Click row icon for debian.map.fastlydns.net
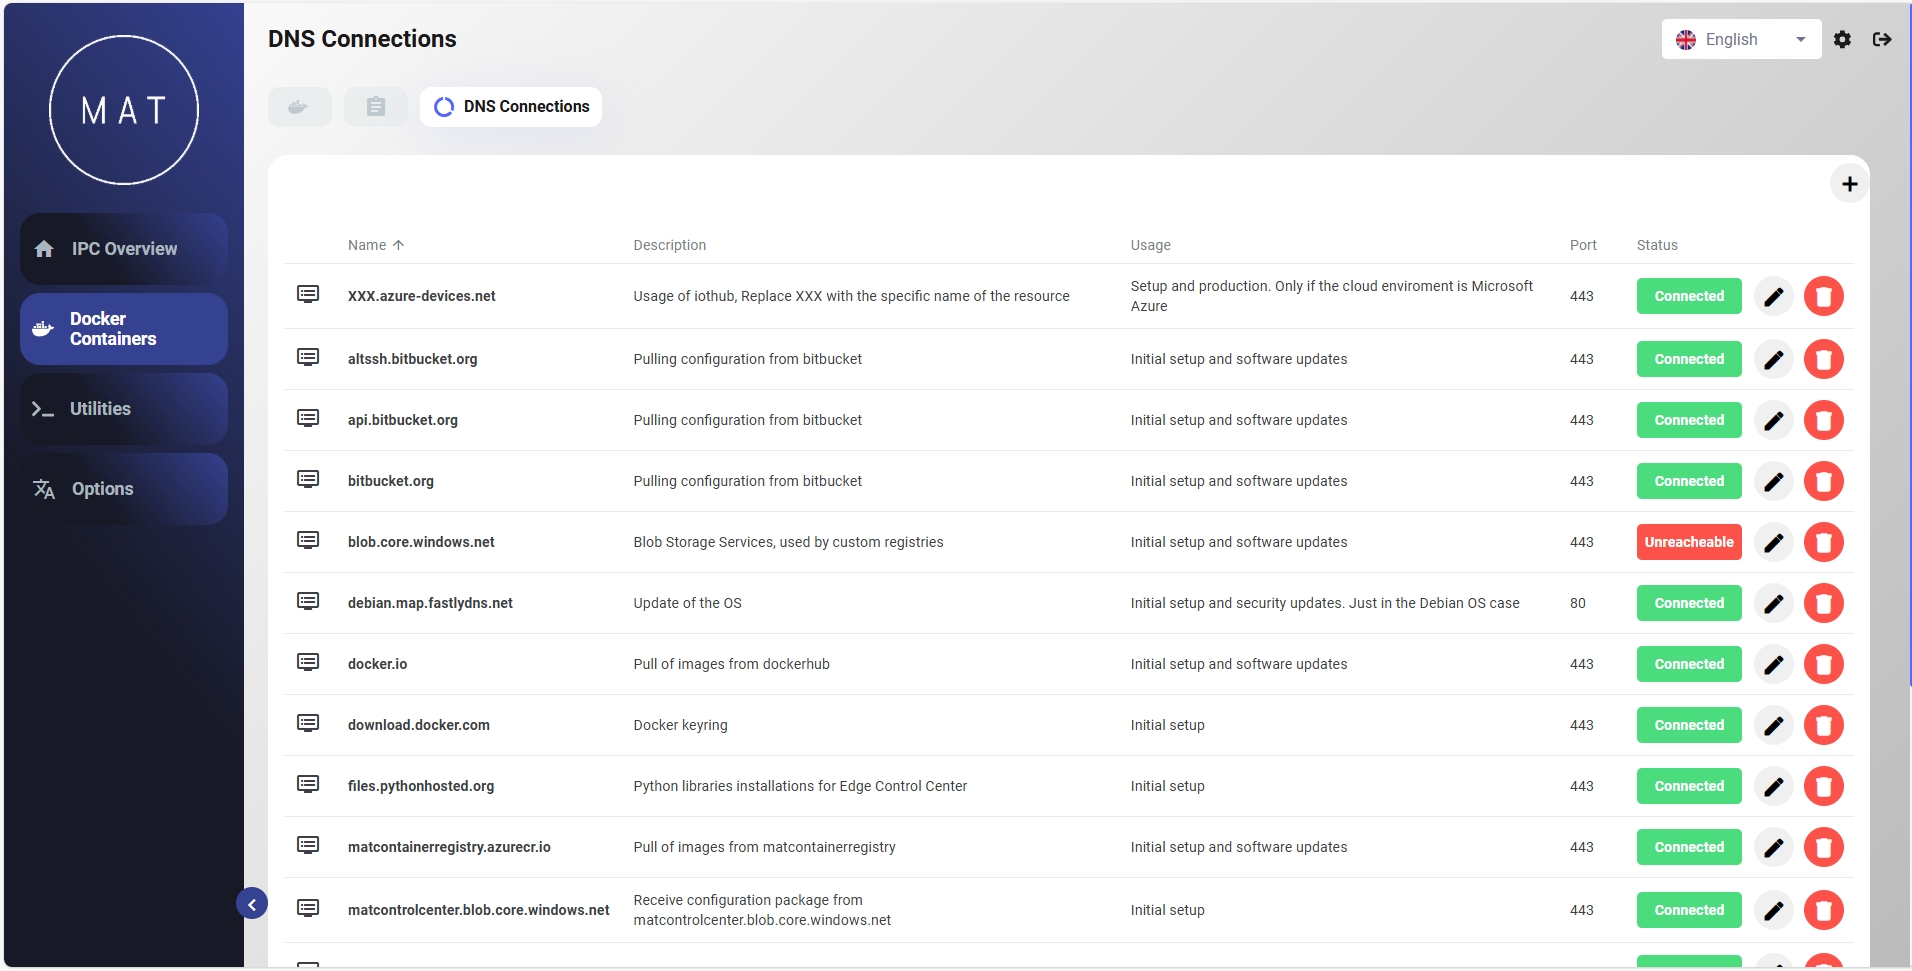 [x=308, y=602]
